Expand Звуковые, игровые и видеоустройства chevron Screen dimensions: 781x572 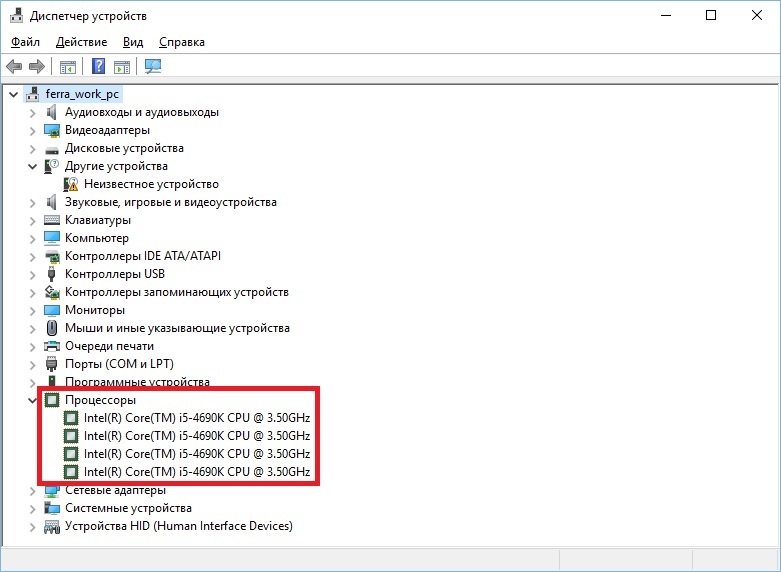pos(32,203)
